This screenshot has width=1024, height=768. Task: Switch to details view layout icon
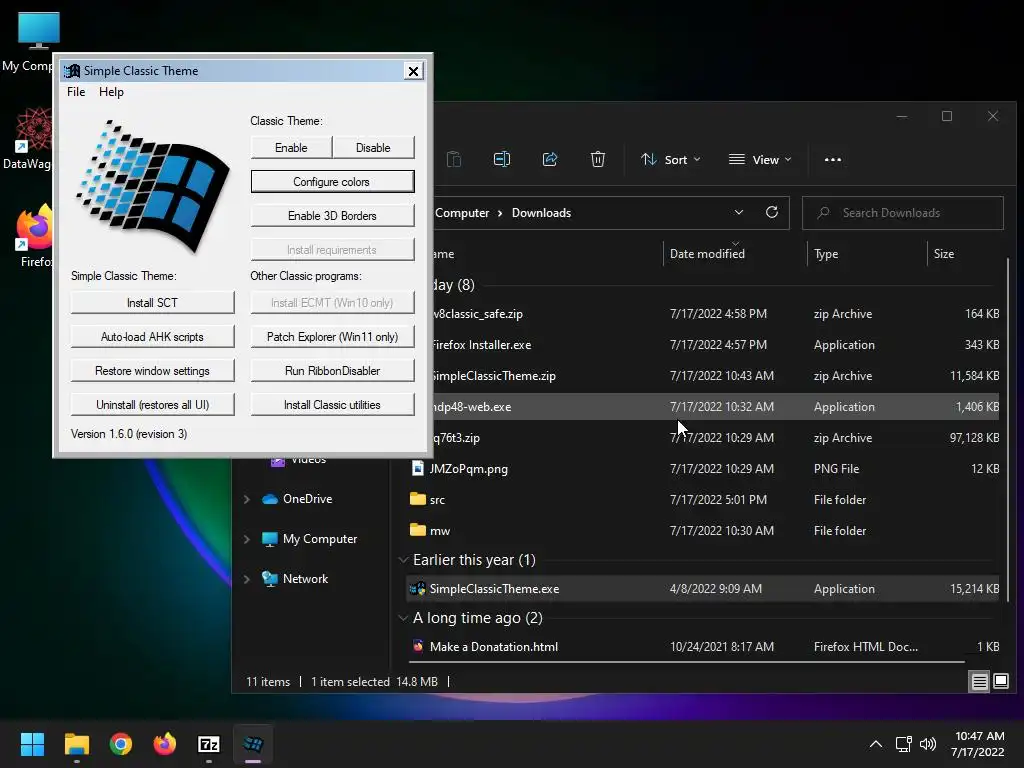click(980, 682)
